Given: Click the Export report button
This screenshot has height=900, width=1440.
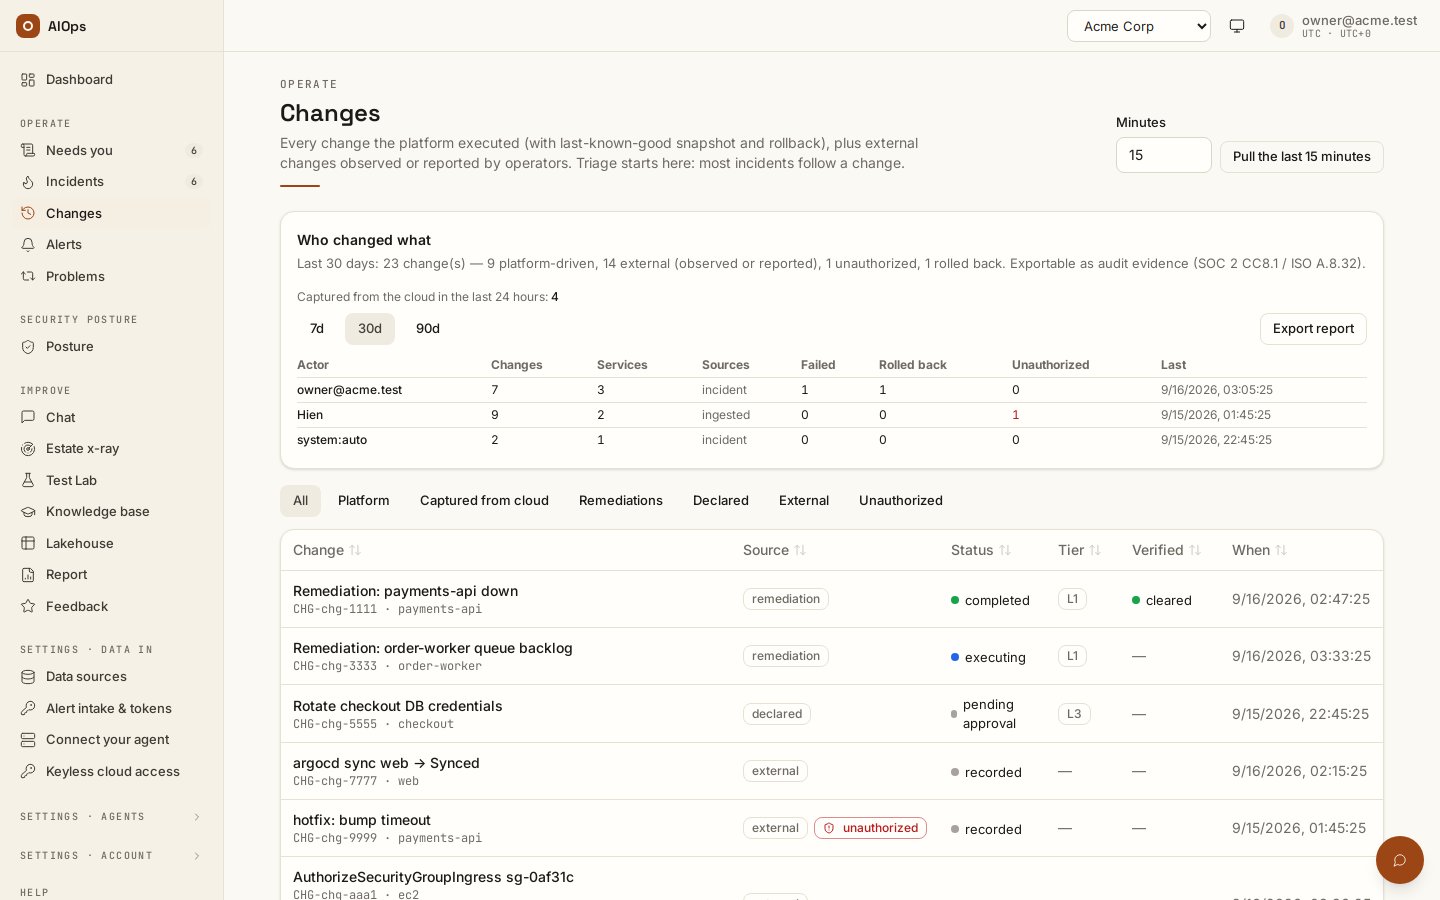Looking at the screenshot, I should click(1313, 329).
